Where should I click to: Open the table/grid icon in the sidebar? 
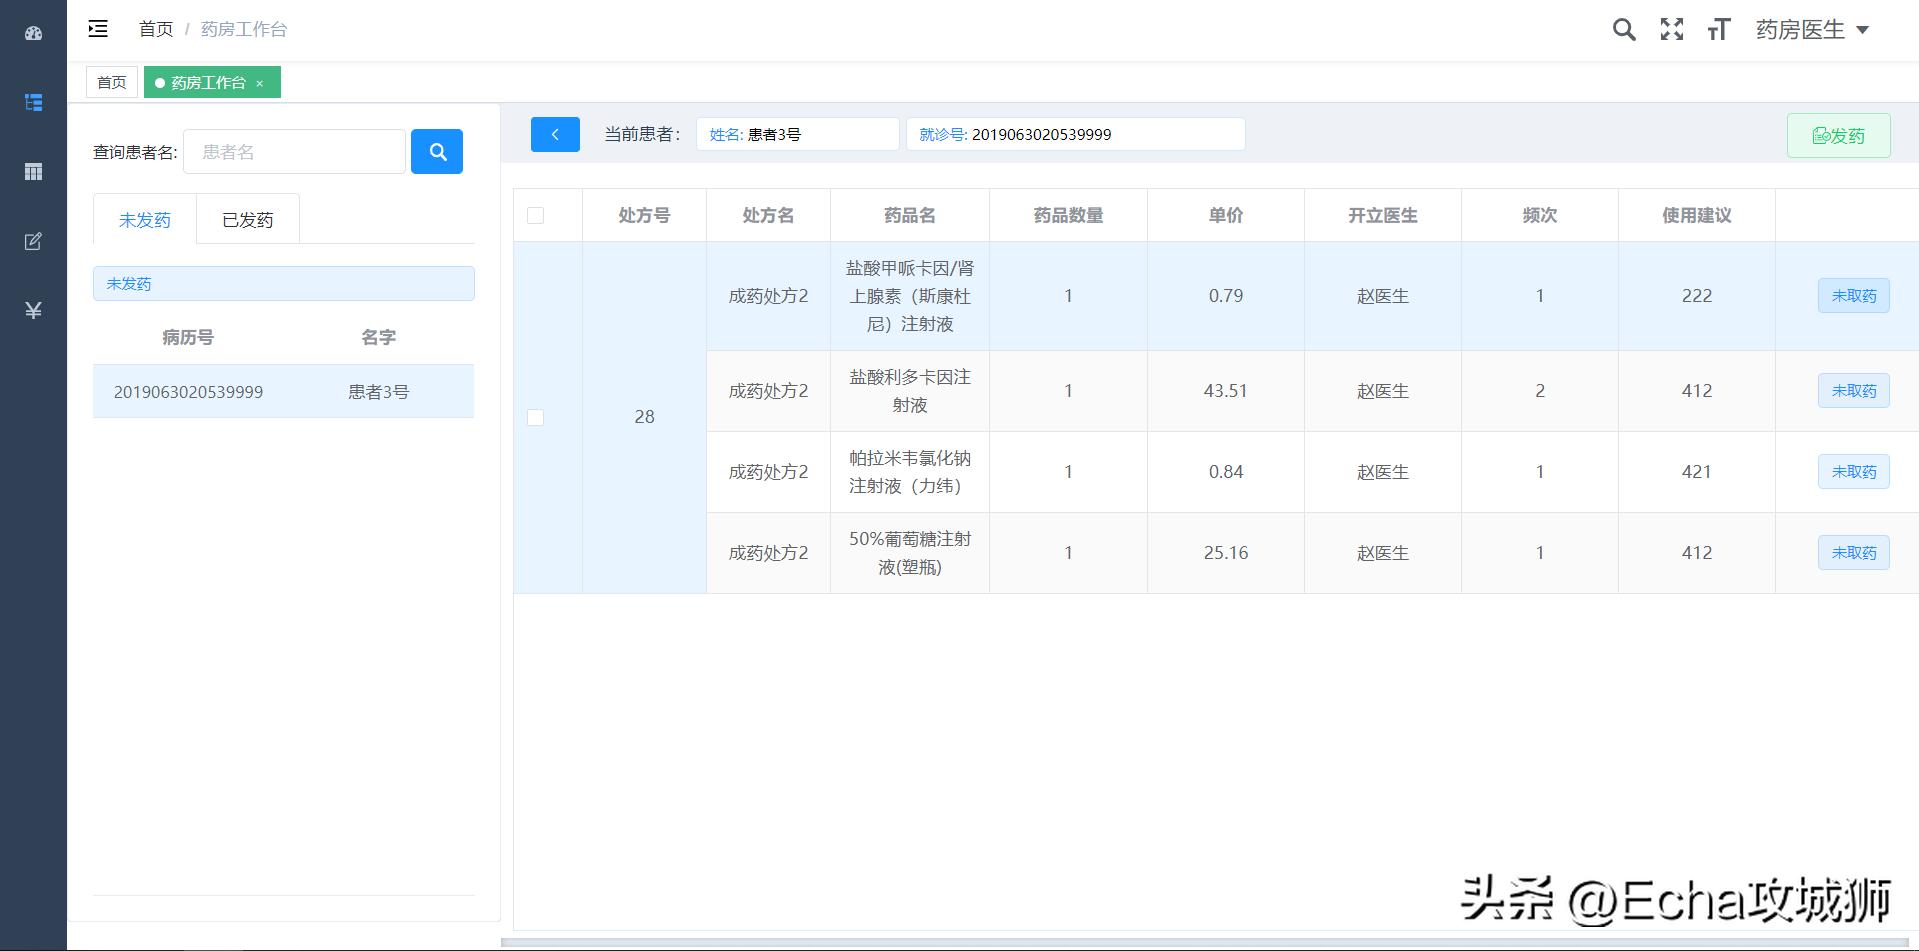click(x=33, y=172)
